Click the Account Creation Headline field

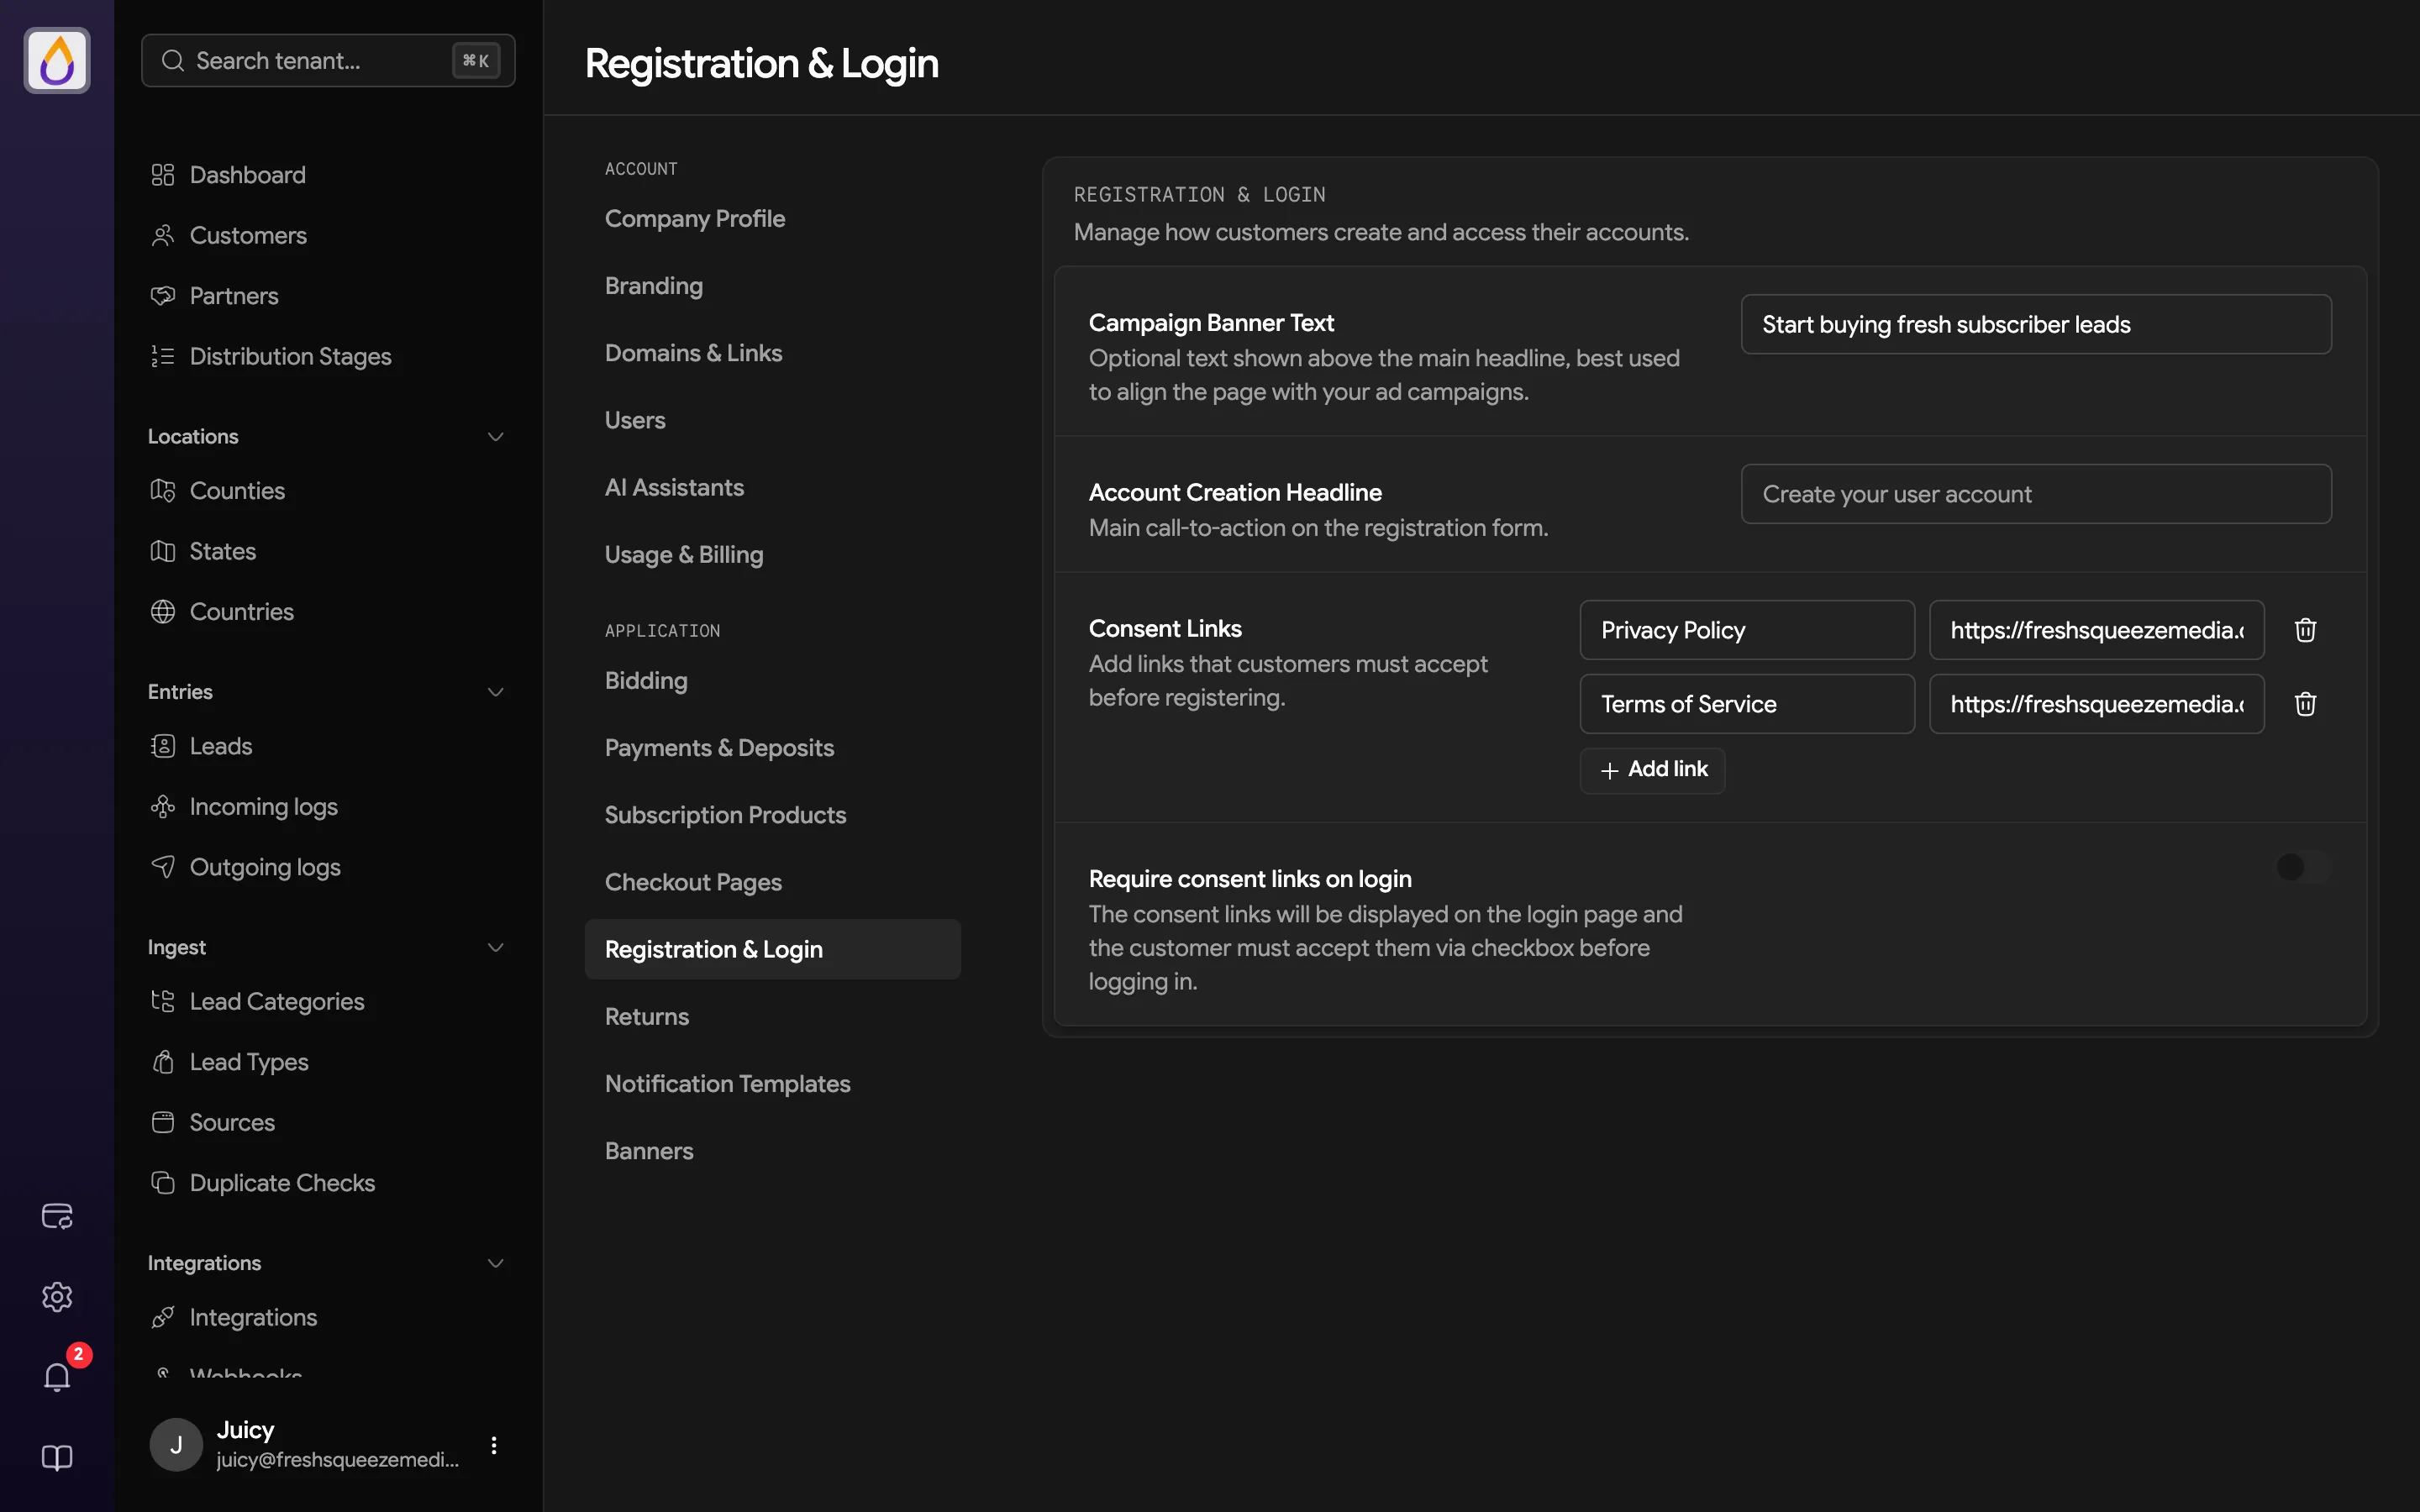(x=2036, y=494)
